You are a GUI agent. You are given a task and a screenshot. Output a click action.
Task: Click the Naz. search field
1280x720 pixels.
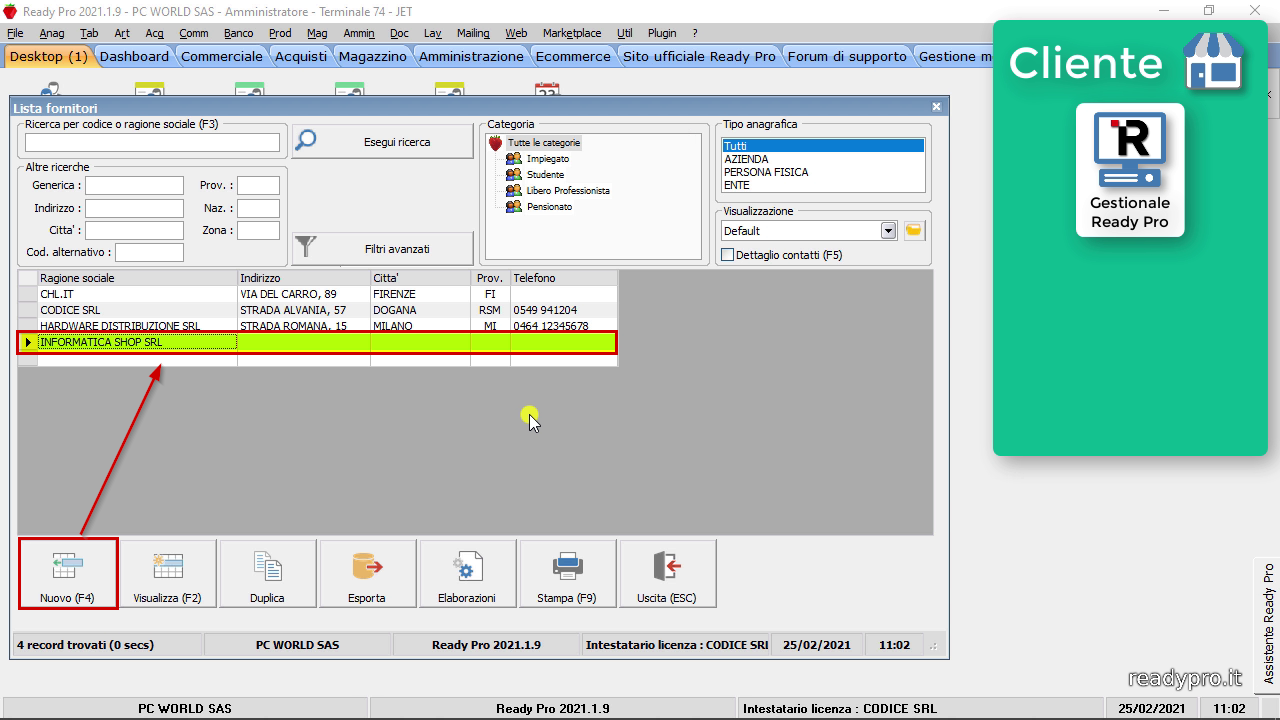point(258,208)
